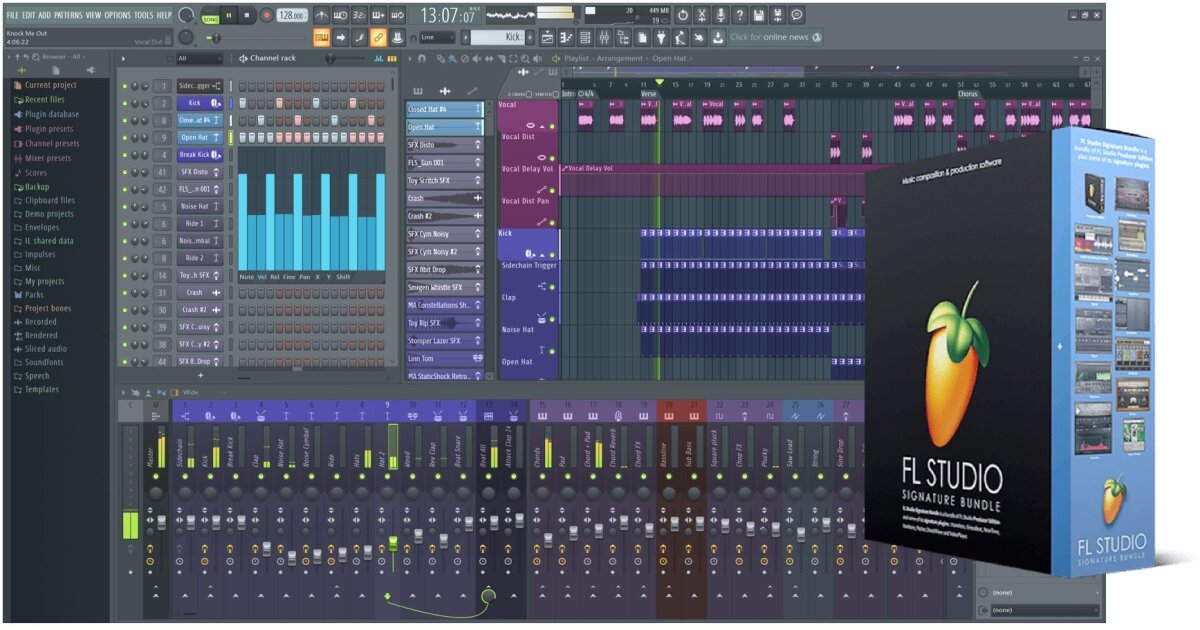Toggle Song/Pattern mode switch
The image size is (1200, 630).
pyautogui.click(x=211, y=15)
